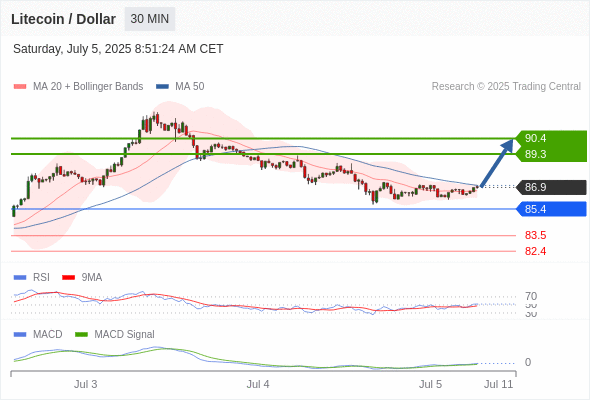Select the 89.3 resistance price label

click(535, 154)
